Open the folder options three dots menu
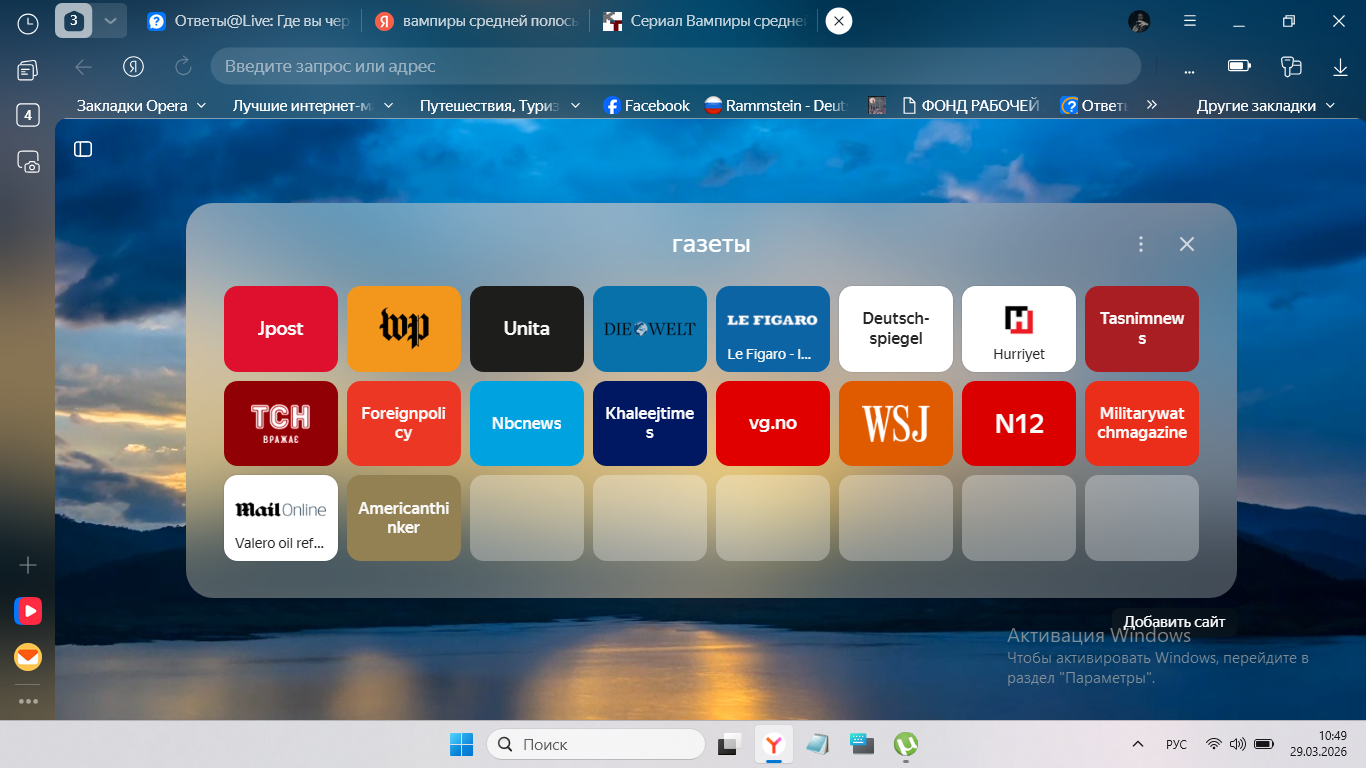 [x=1141, y=244]
